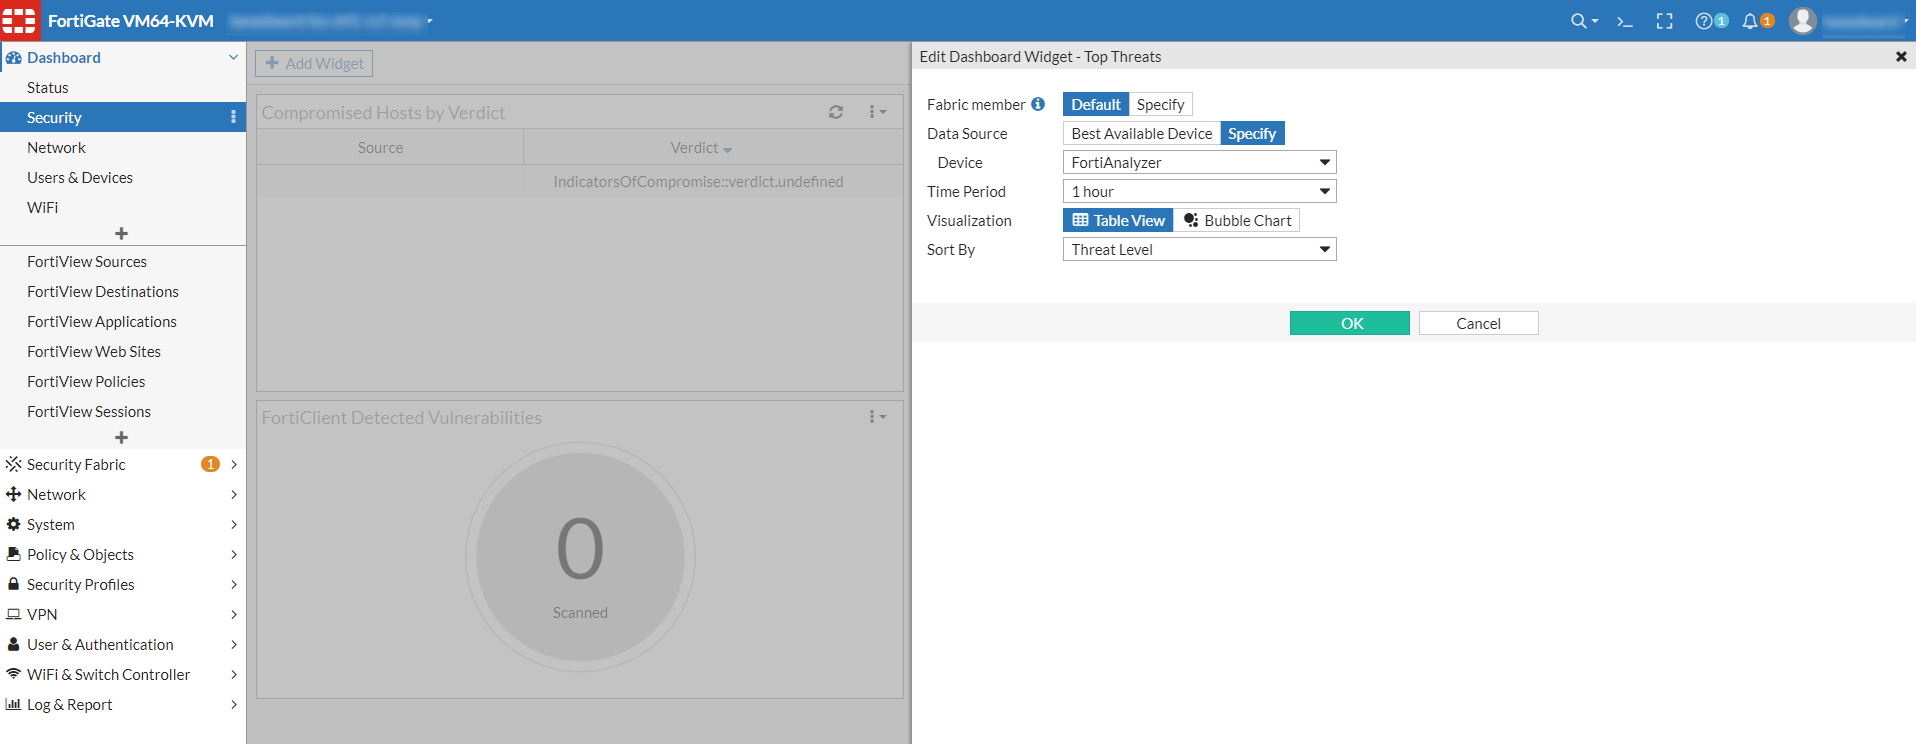This screenshot has height=744, width=1916.
Task: Click the Dashboard gauge icon
Action: point(13,58)
